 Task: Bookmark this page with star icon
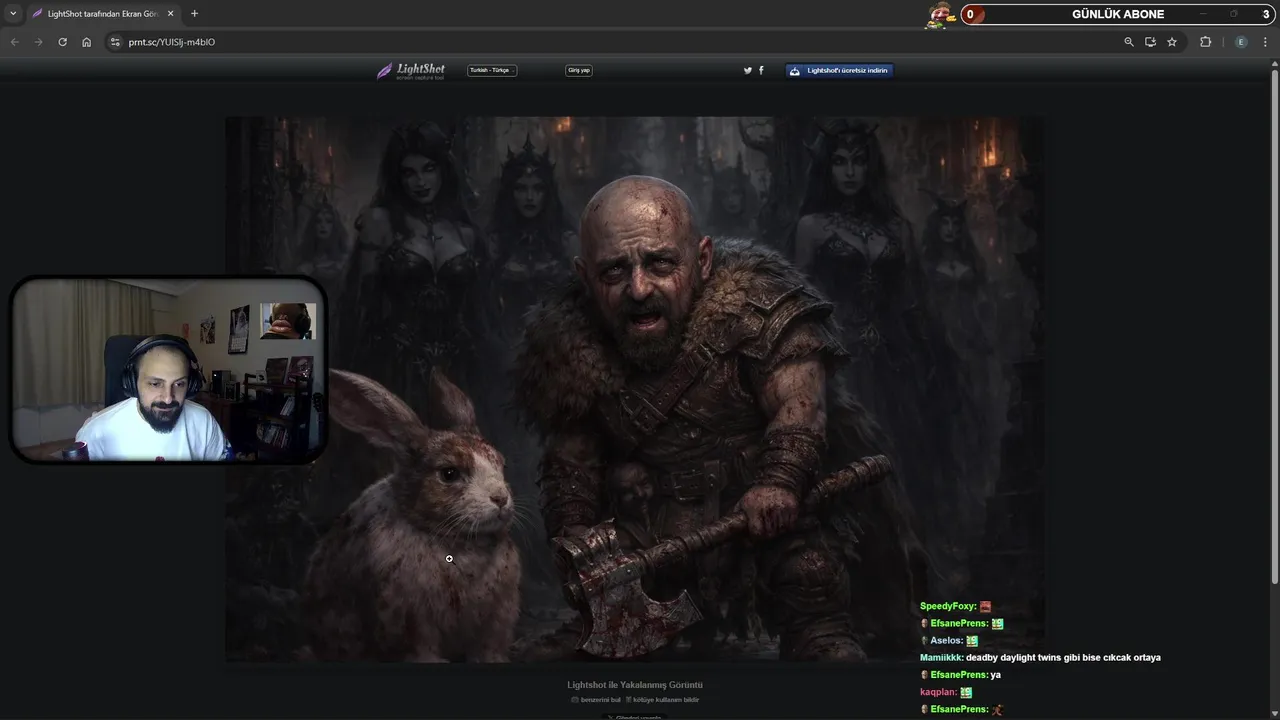[x=1172, y=42]
